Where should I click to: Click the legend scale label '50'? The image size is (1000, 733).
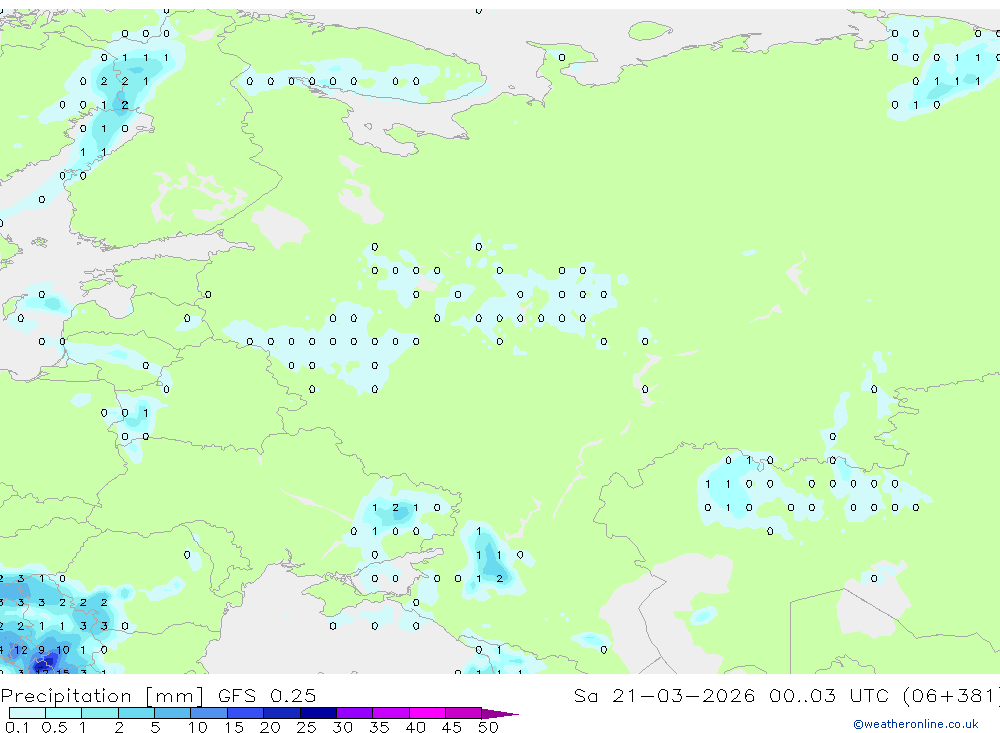tap(488, 727)
